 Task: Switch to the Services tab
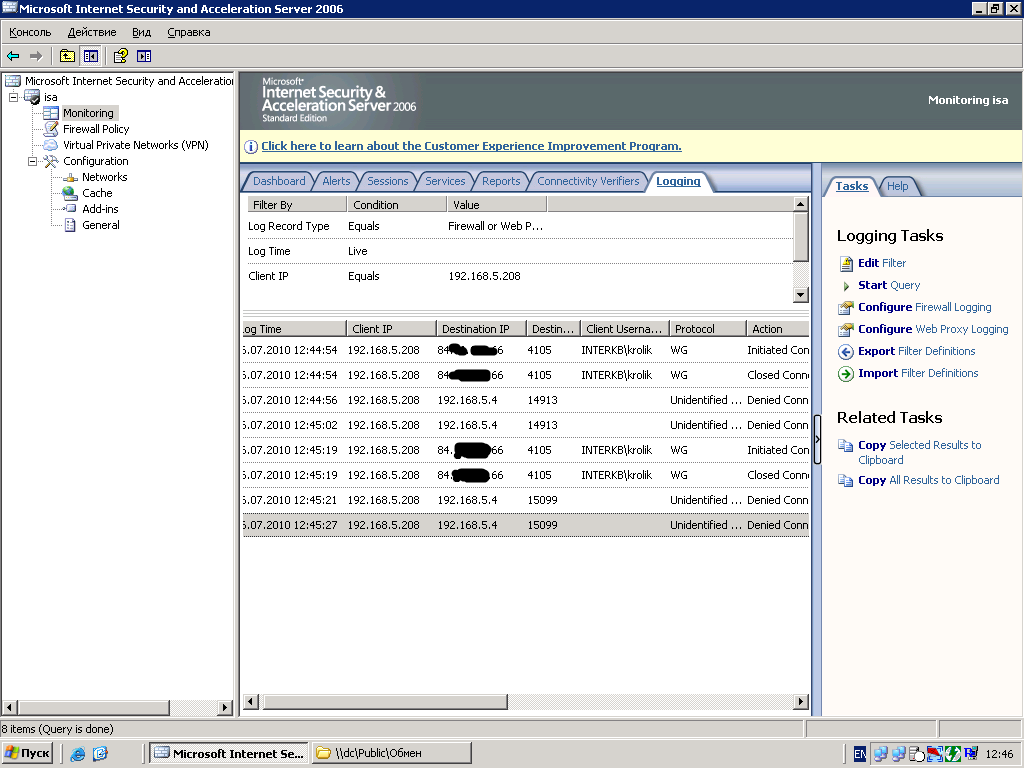[x=445, y=182]
